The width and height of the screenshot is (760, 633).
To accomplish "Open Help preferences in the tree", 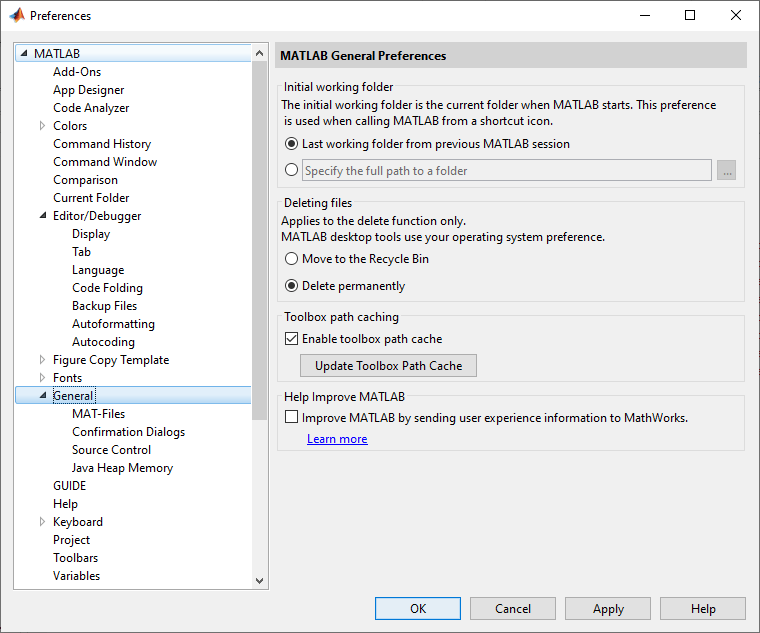I will (65, 504).
